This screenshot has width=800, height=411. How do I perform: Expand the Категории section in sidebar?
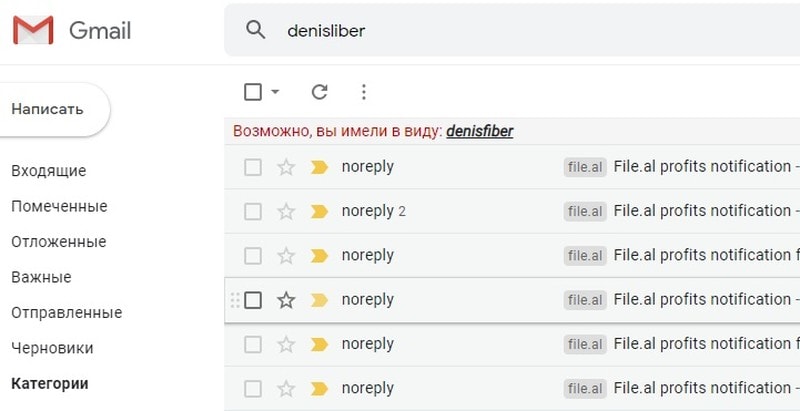click(49, 383)
